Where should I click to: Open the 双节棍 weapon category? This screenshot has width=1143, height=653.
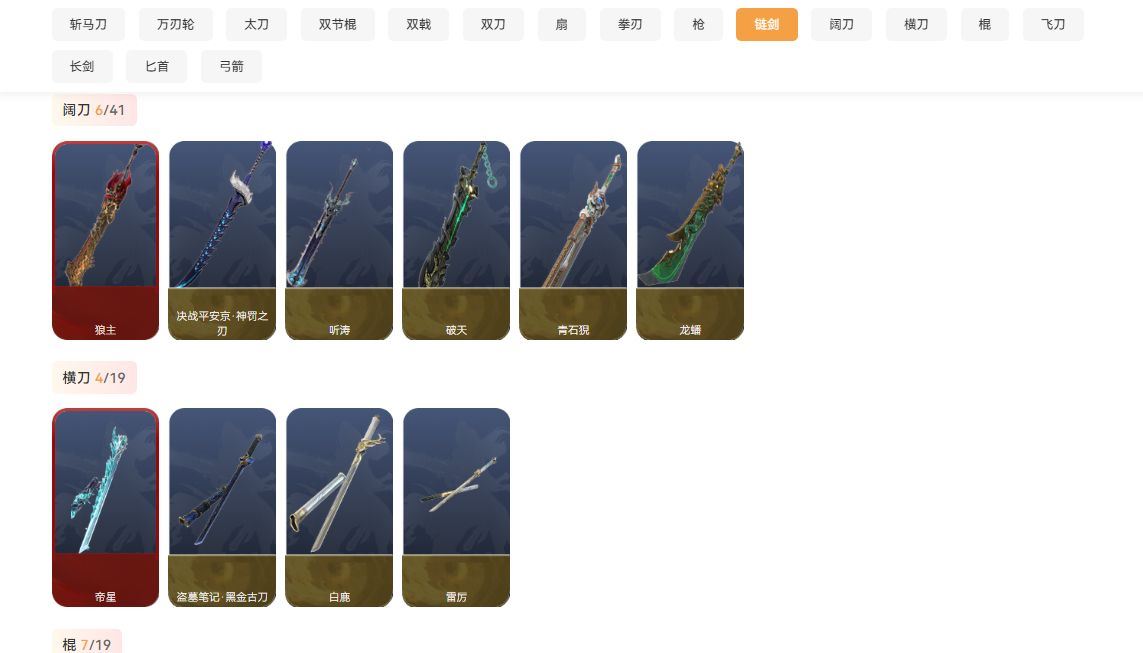click(x=338, y=25)
